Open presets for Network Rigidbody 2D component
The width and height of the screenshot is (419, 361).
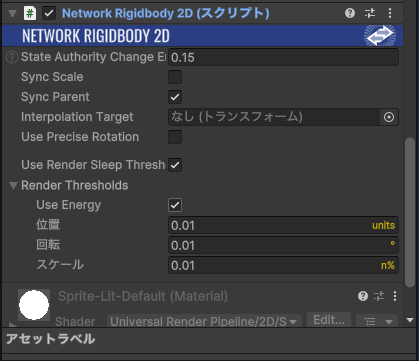point(370,13)
